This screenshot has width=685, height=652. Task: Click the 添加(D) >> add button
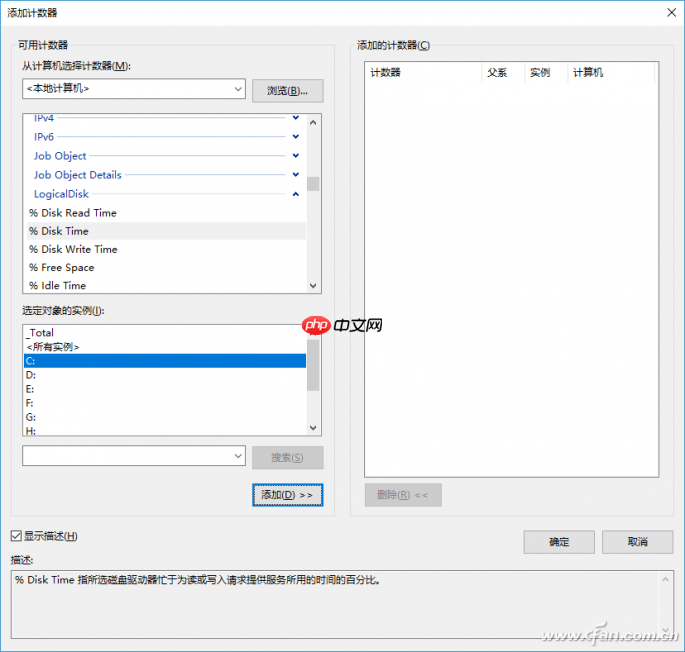pos(287,495)
